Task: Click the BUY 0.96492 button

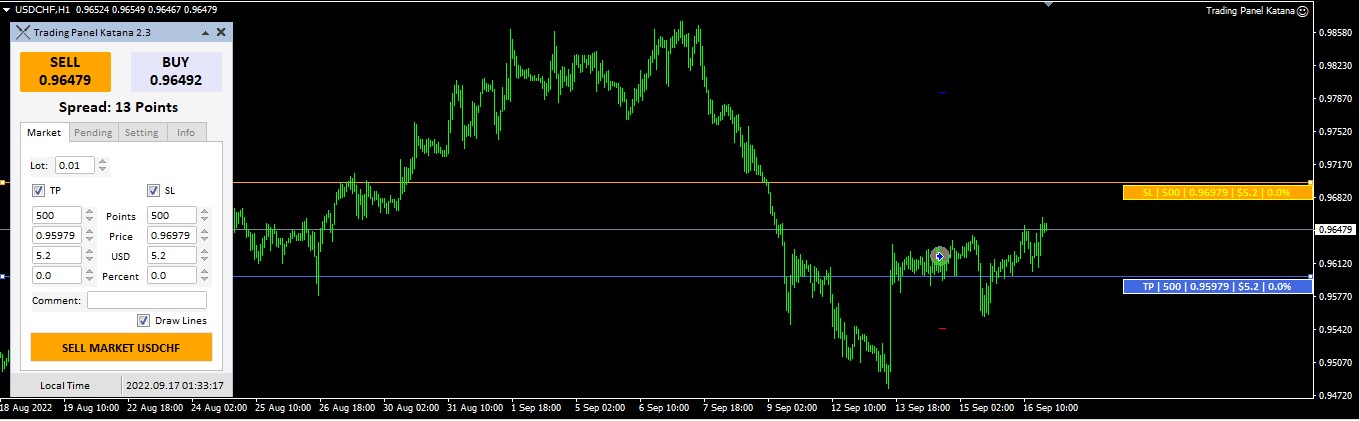Action: 176,72
